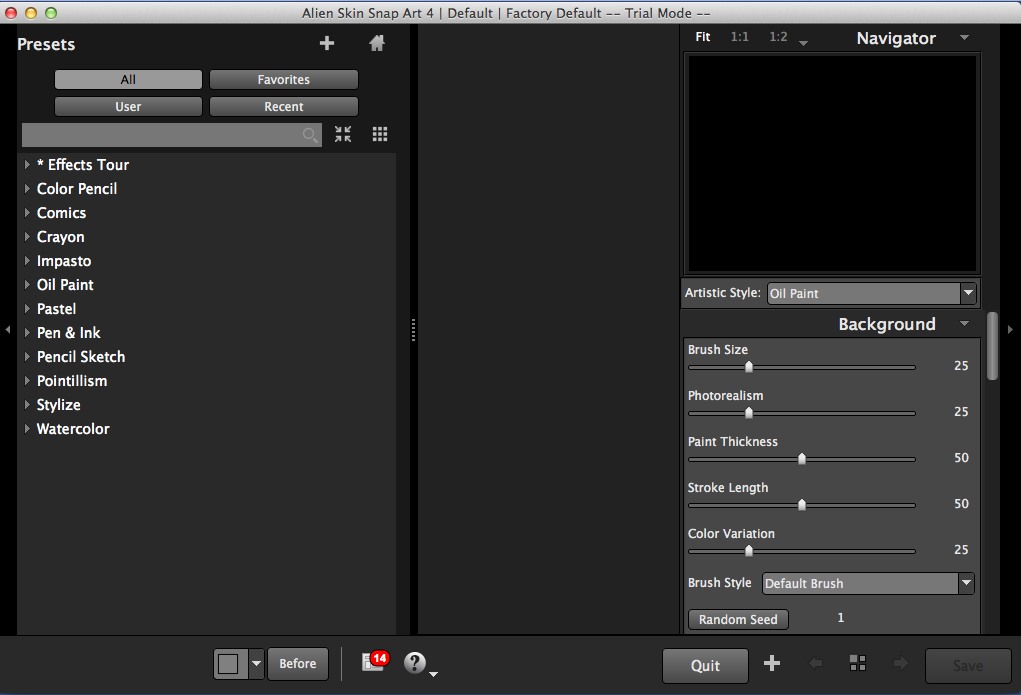Expand the Stylize category
This screenshot has height=695, width=1021.
click(x=27, y=404)
